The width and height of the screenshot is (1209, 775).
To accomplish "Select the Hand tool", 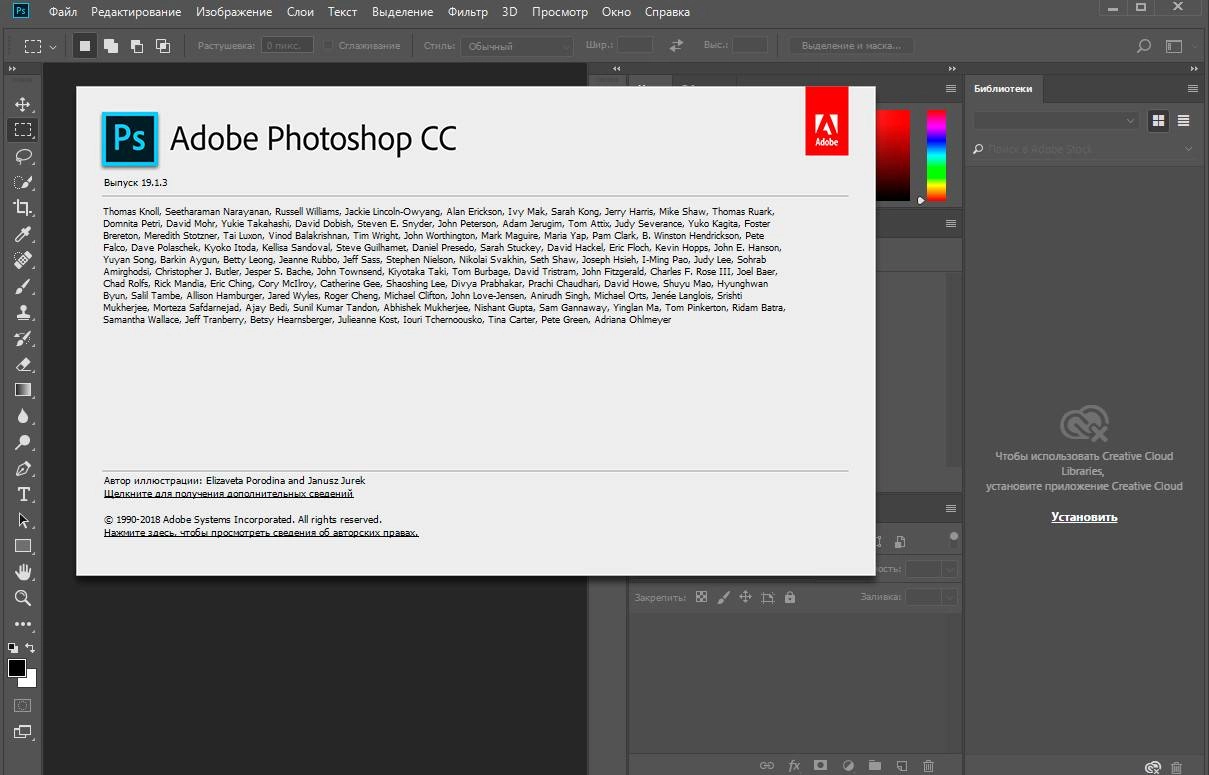I will tap(22, 572).
